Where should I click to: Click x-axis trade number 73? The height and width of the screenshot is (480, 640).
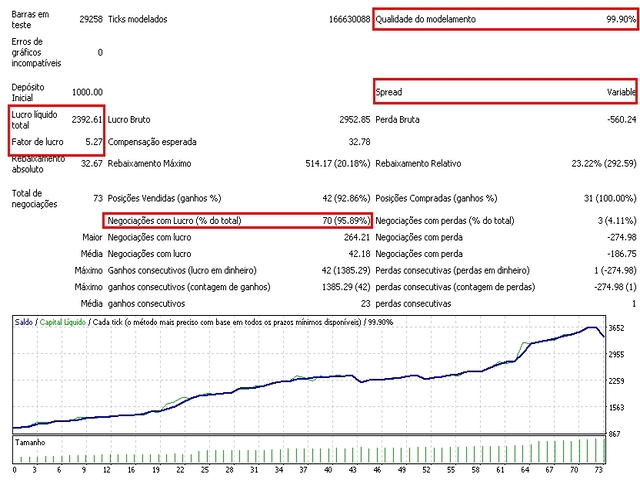coord(598,470)
